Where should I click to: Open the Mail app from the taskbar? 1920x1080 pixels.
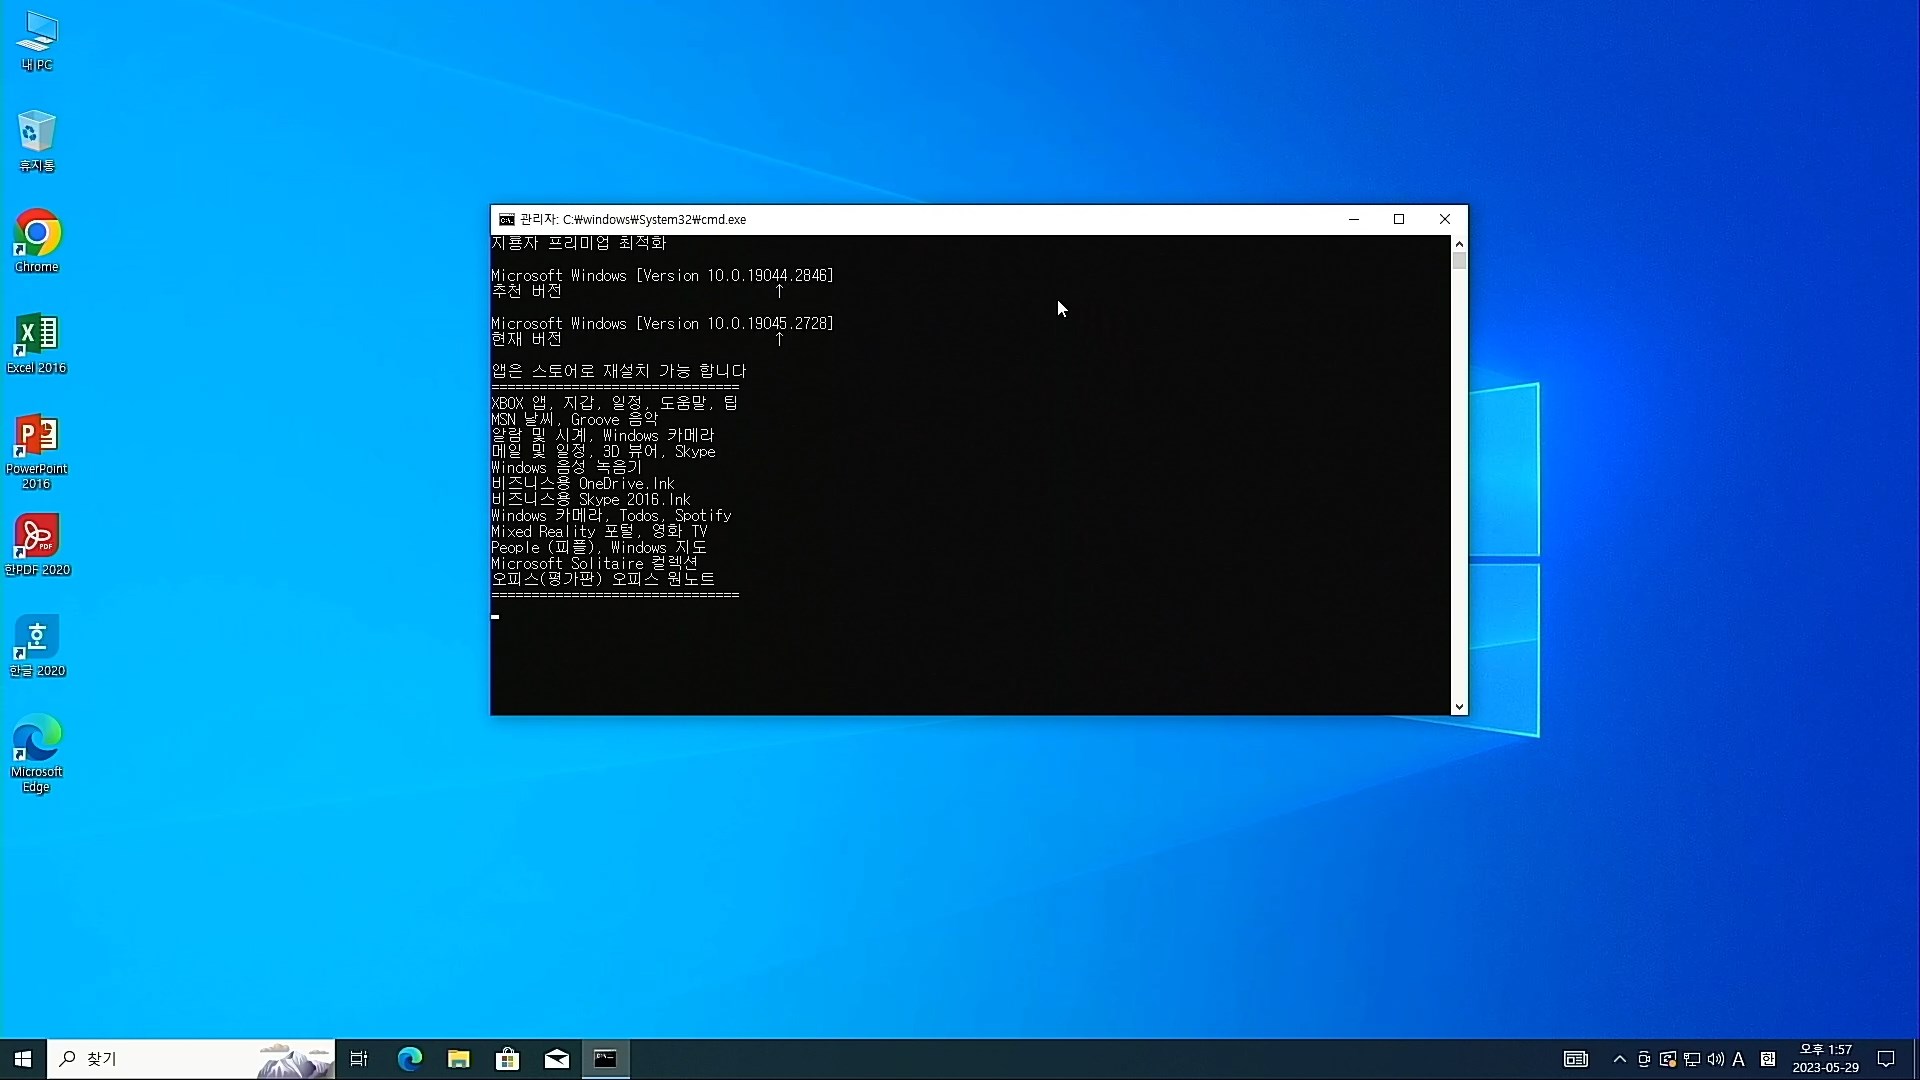point(557,1059)
